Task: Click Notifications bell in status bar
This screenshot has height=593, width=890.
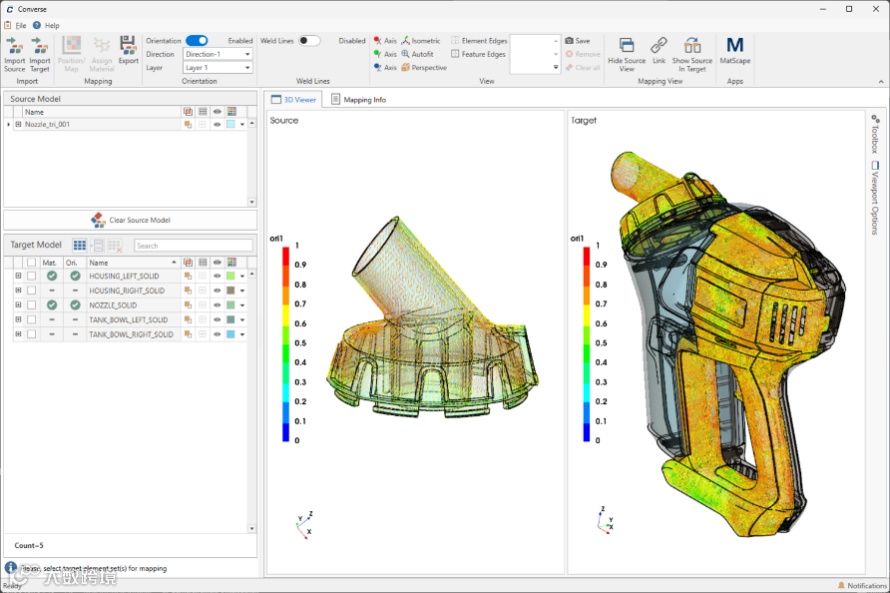Action: [841, 585]
